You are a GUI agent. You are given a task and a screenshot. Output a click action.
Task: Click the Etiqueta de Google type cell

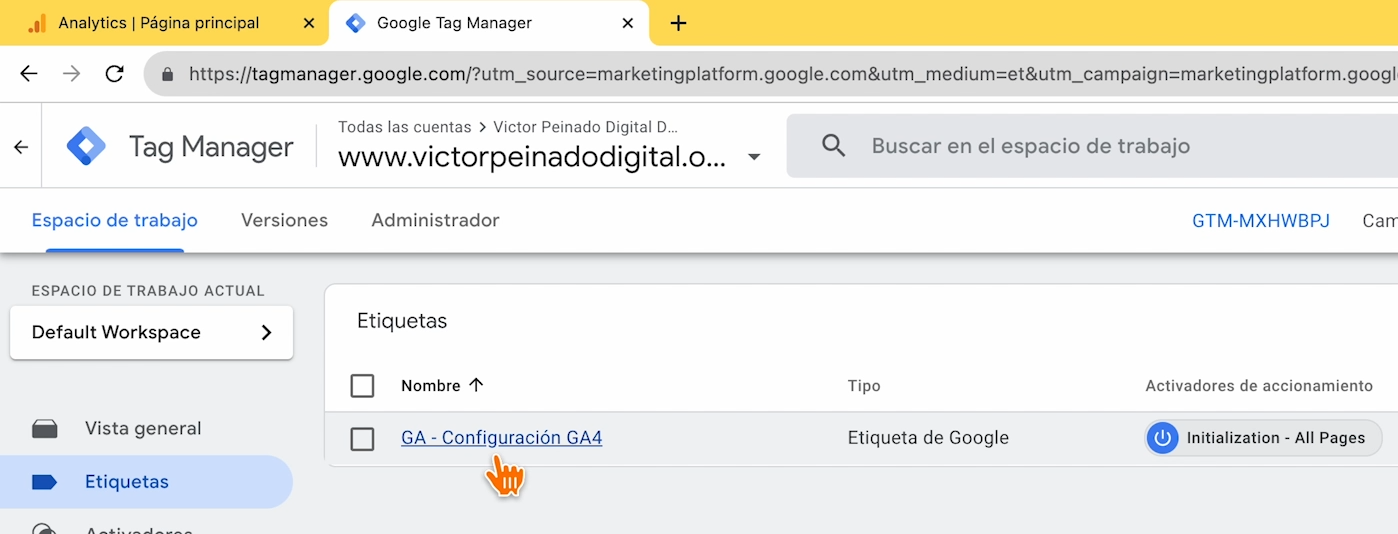tap(928, 438)
